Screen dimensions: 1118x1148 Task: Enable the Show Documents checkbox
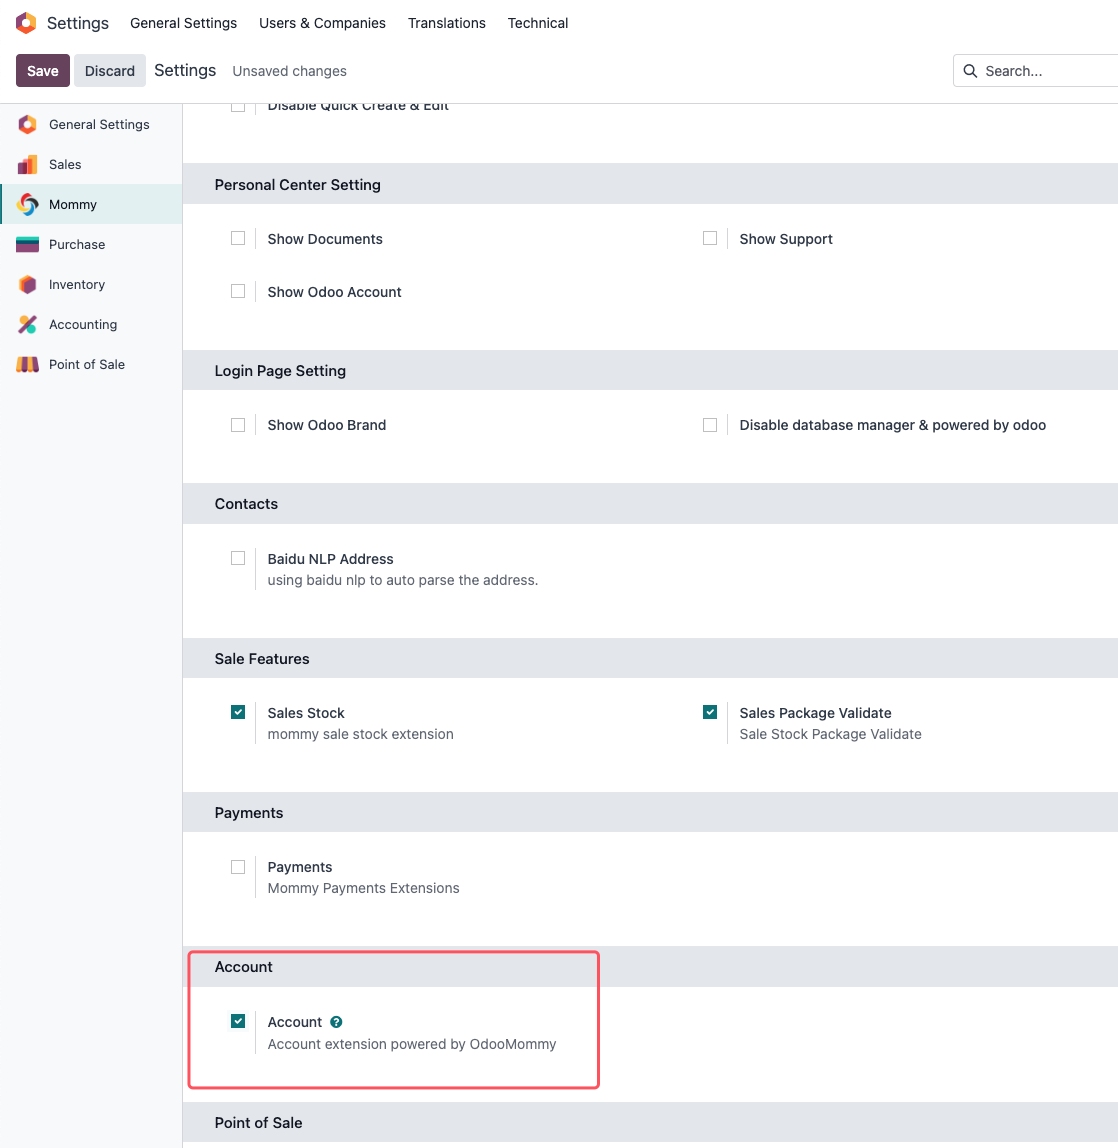(x=238, y=239)
